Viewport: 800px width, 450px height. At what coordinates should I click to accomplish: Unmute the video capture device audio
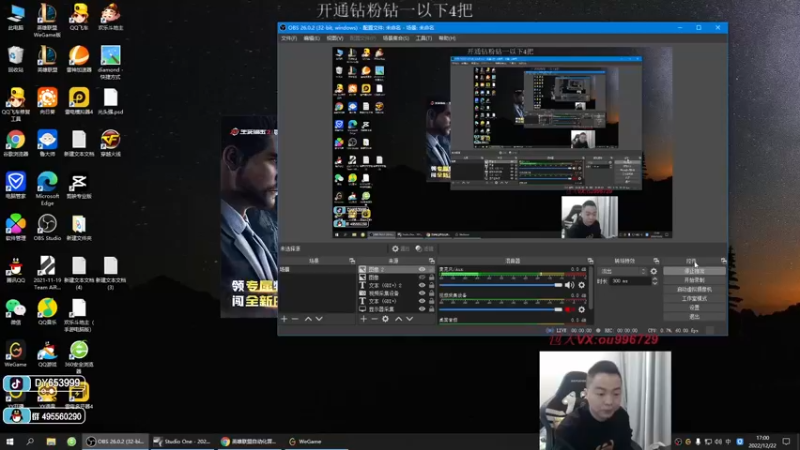click(x=569, y=310)
